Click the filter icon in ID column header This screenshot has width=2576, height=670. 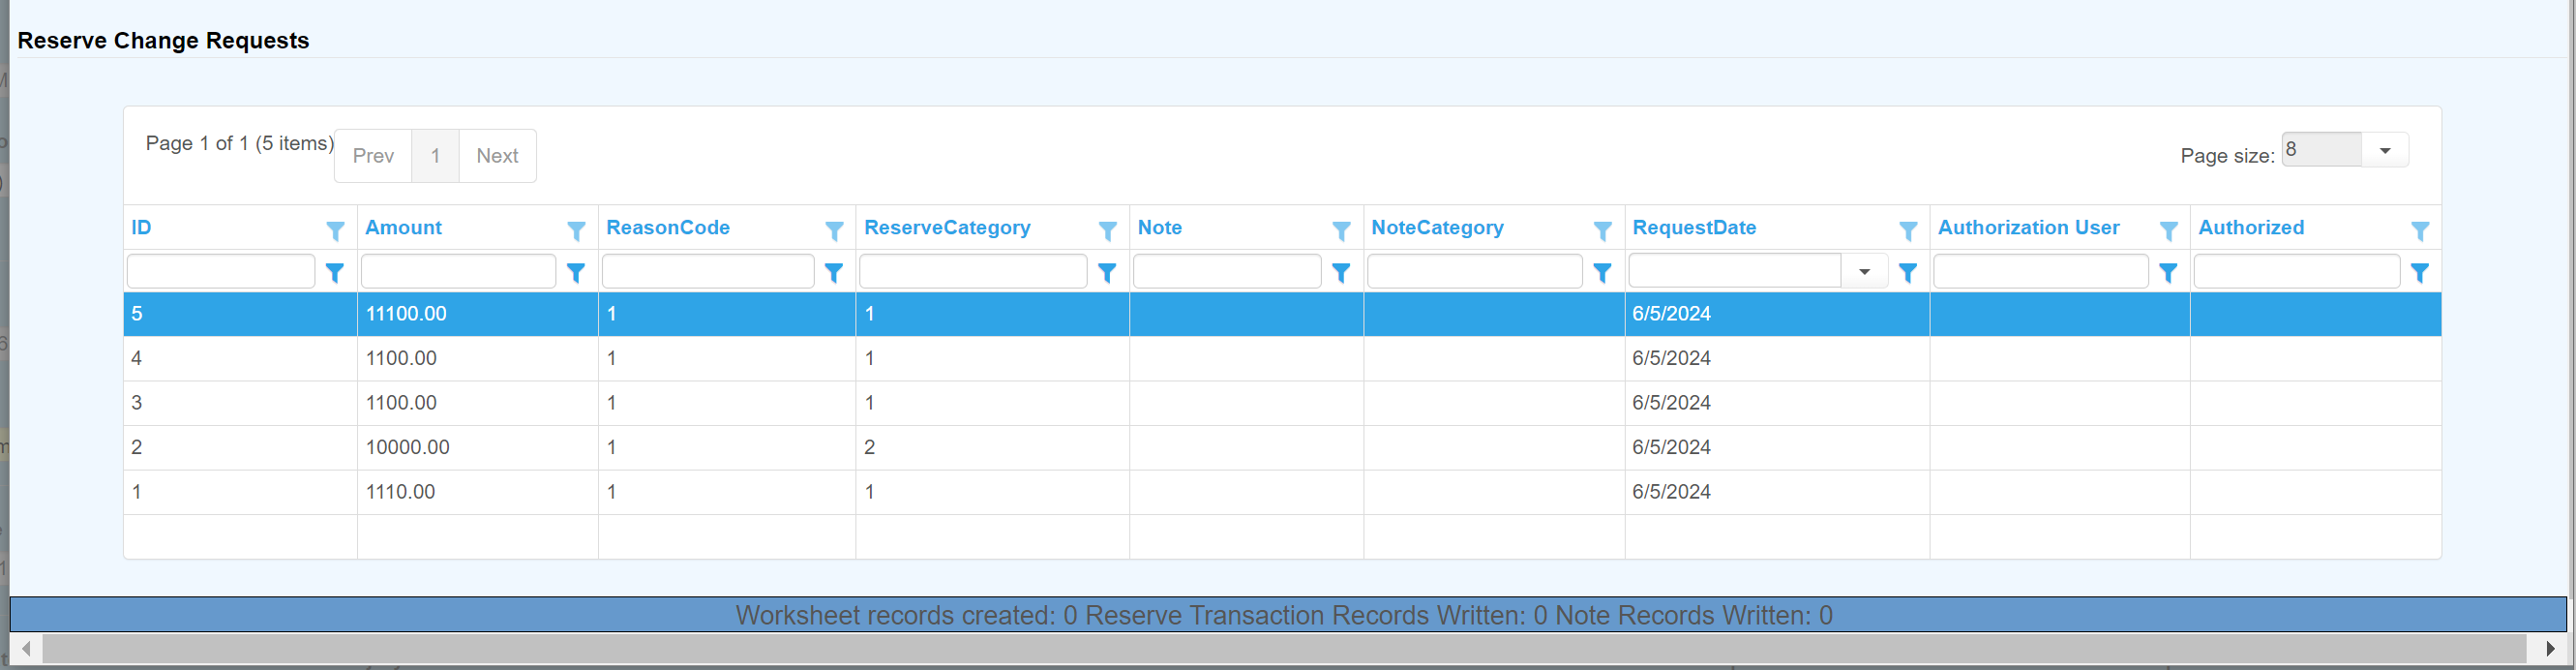[x=335, y=231]
